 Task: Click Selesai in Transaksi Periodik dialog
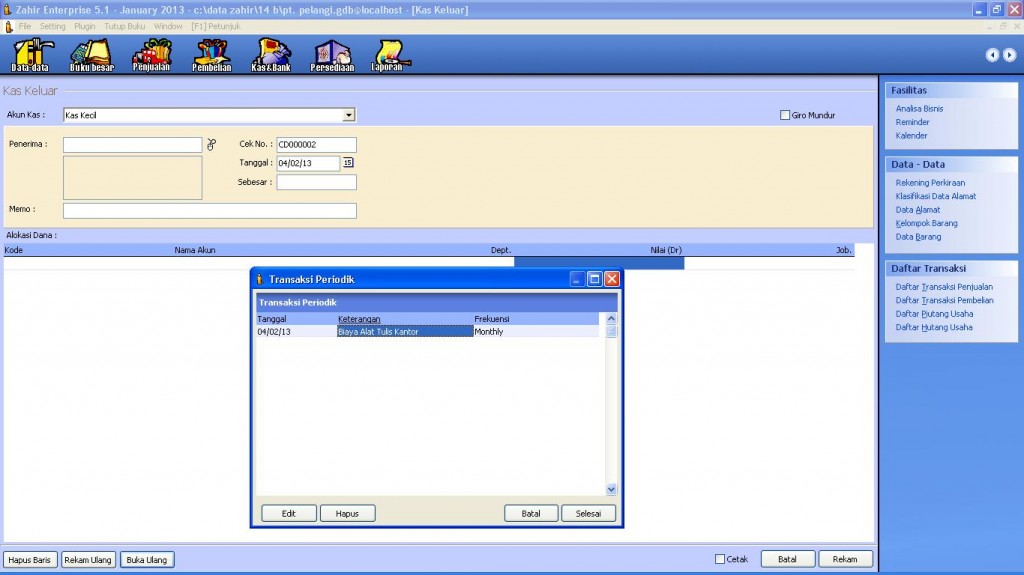click(588, 513)
